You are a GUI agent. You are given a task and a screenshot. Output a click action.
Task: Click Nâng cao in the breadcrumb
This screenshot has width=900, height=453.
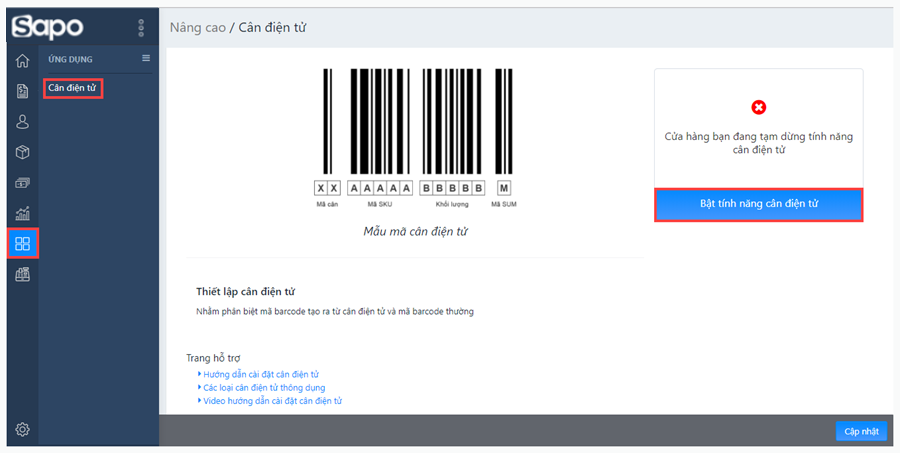(197, 28)
